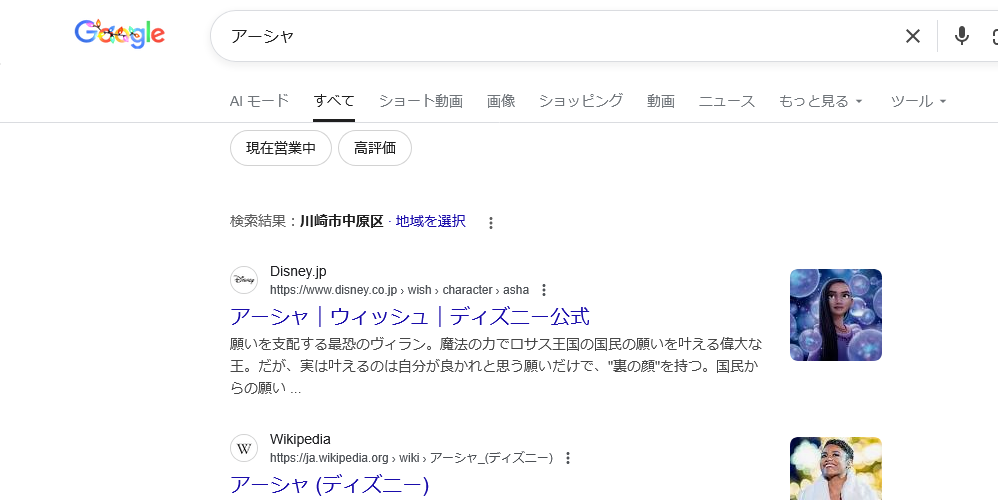Open the ツール dropdown menu
The height and width of the screenshot is (500, 998).
[x=918, y=101]
